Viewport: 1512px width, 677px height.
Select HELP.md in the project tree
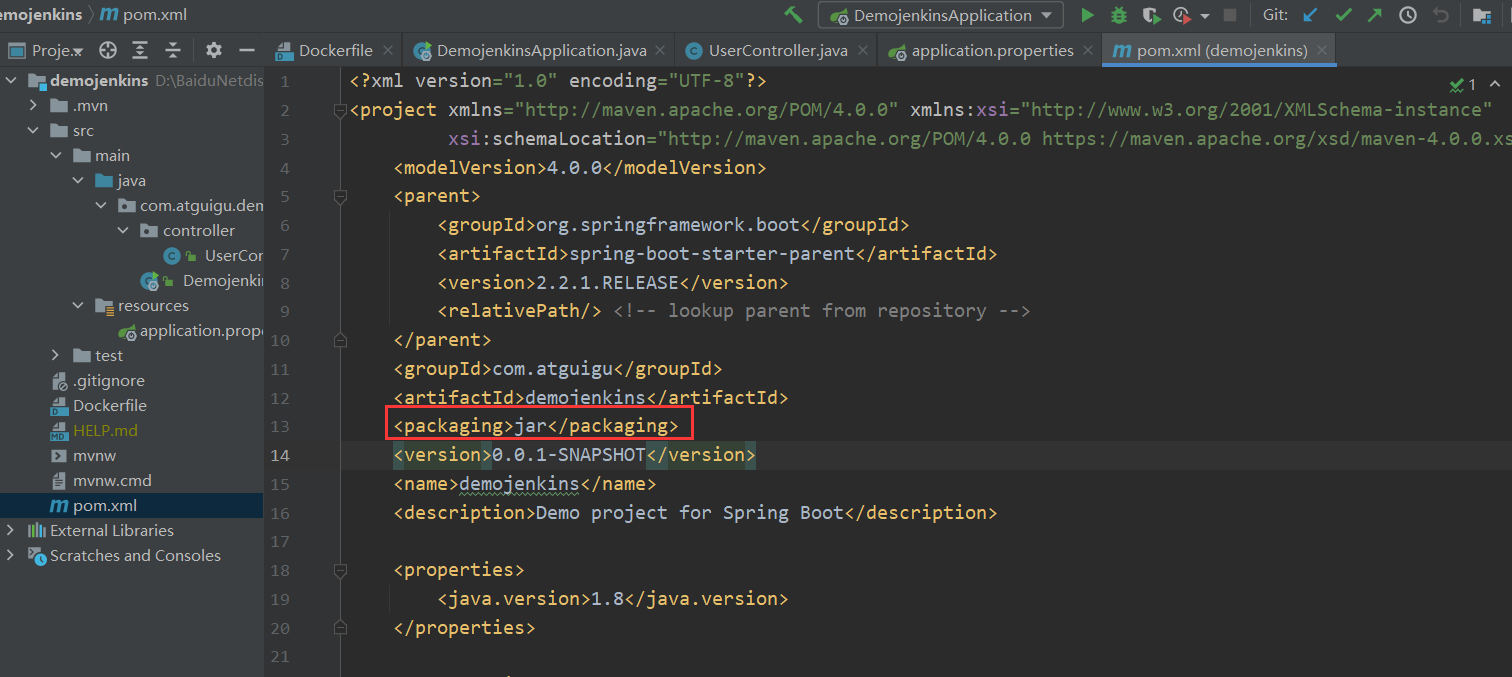pyautogui.click(x=94, y=431)
